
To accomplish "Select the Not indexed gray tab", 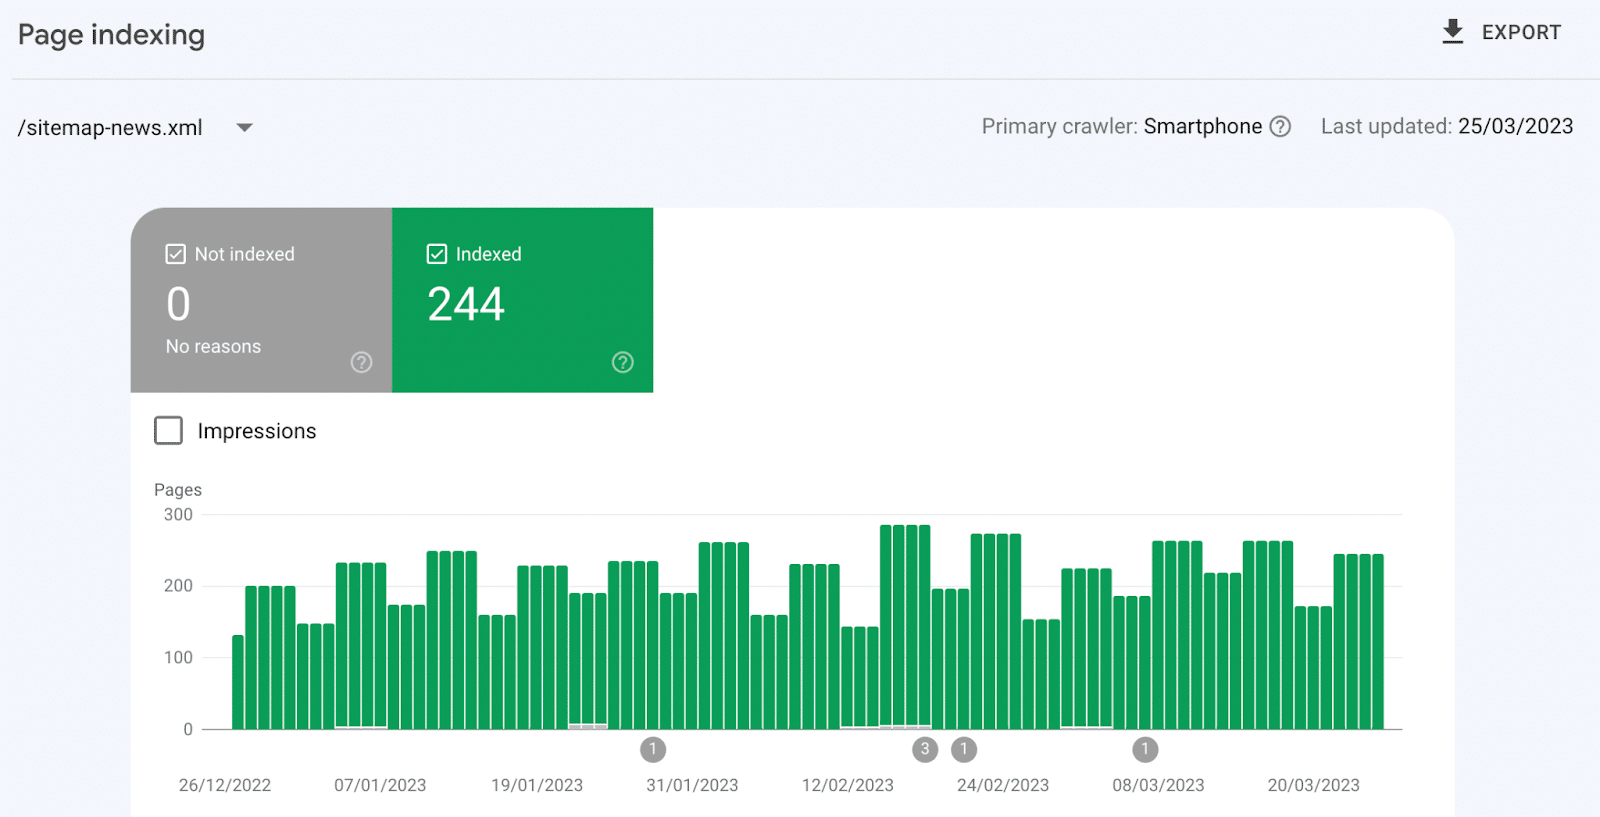I will click(x=261, y=300).
